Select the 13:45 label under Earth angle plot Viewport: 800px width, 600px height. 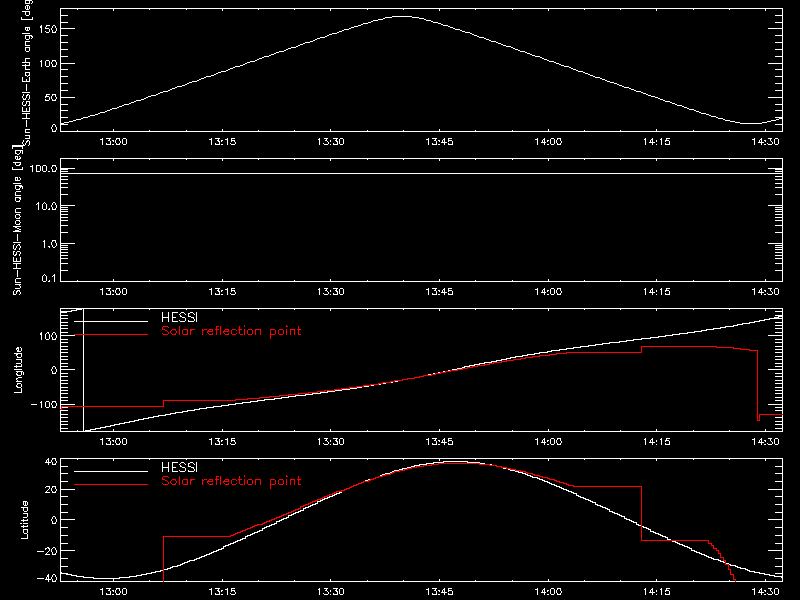pos(439,142)
